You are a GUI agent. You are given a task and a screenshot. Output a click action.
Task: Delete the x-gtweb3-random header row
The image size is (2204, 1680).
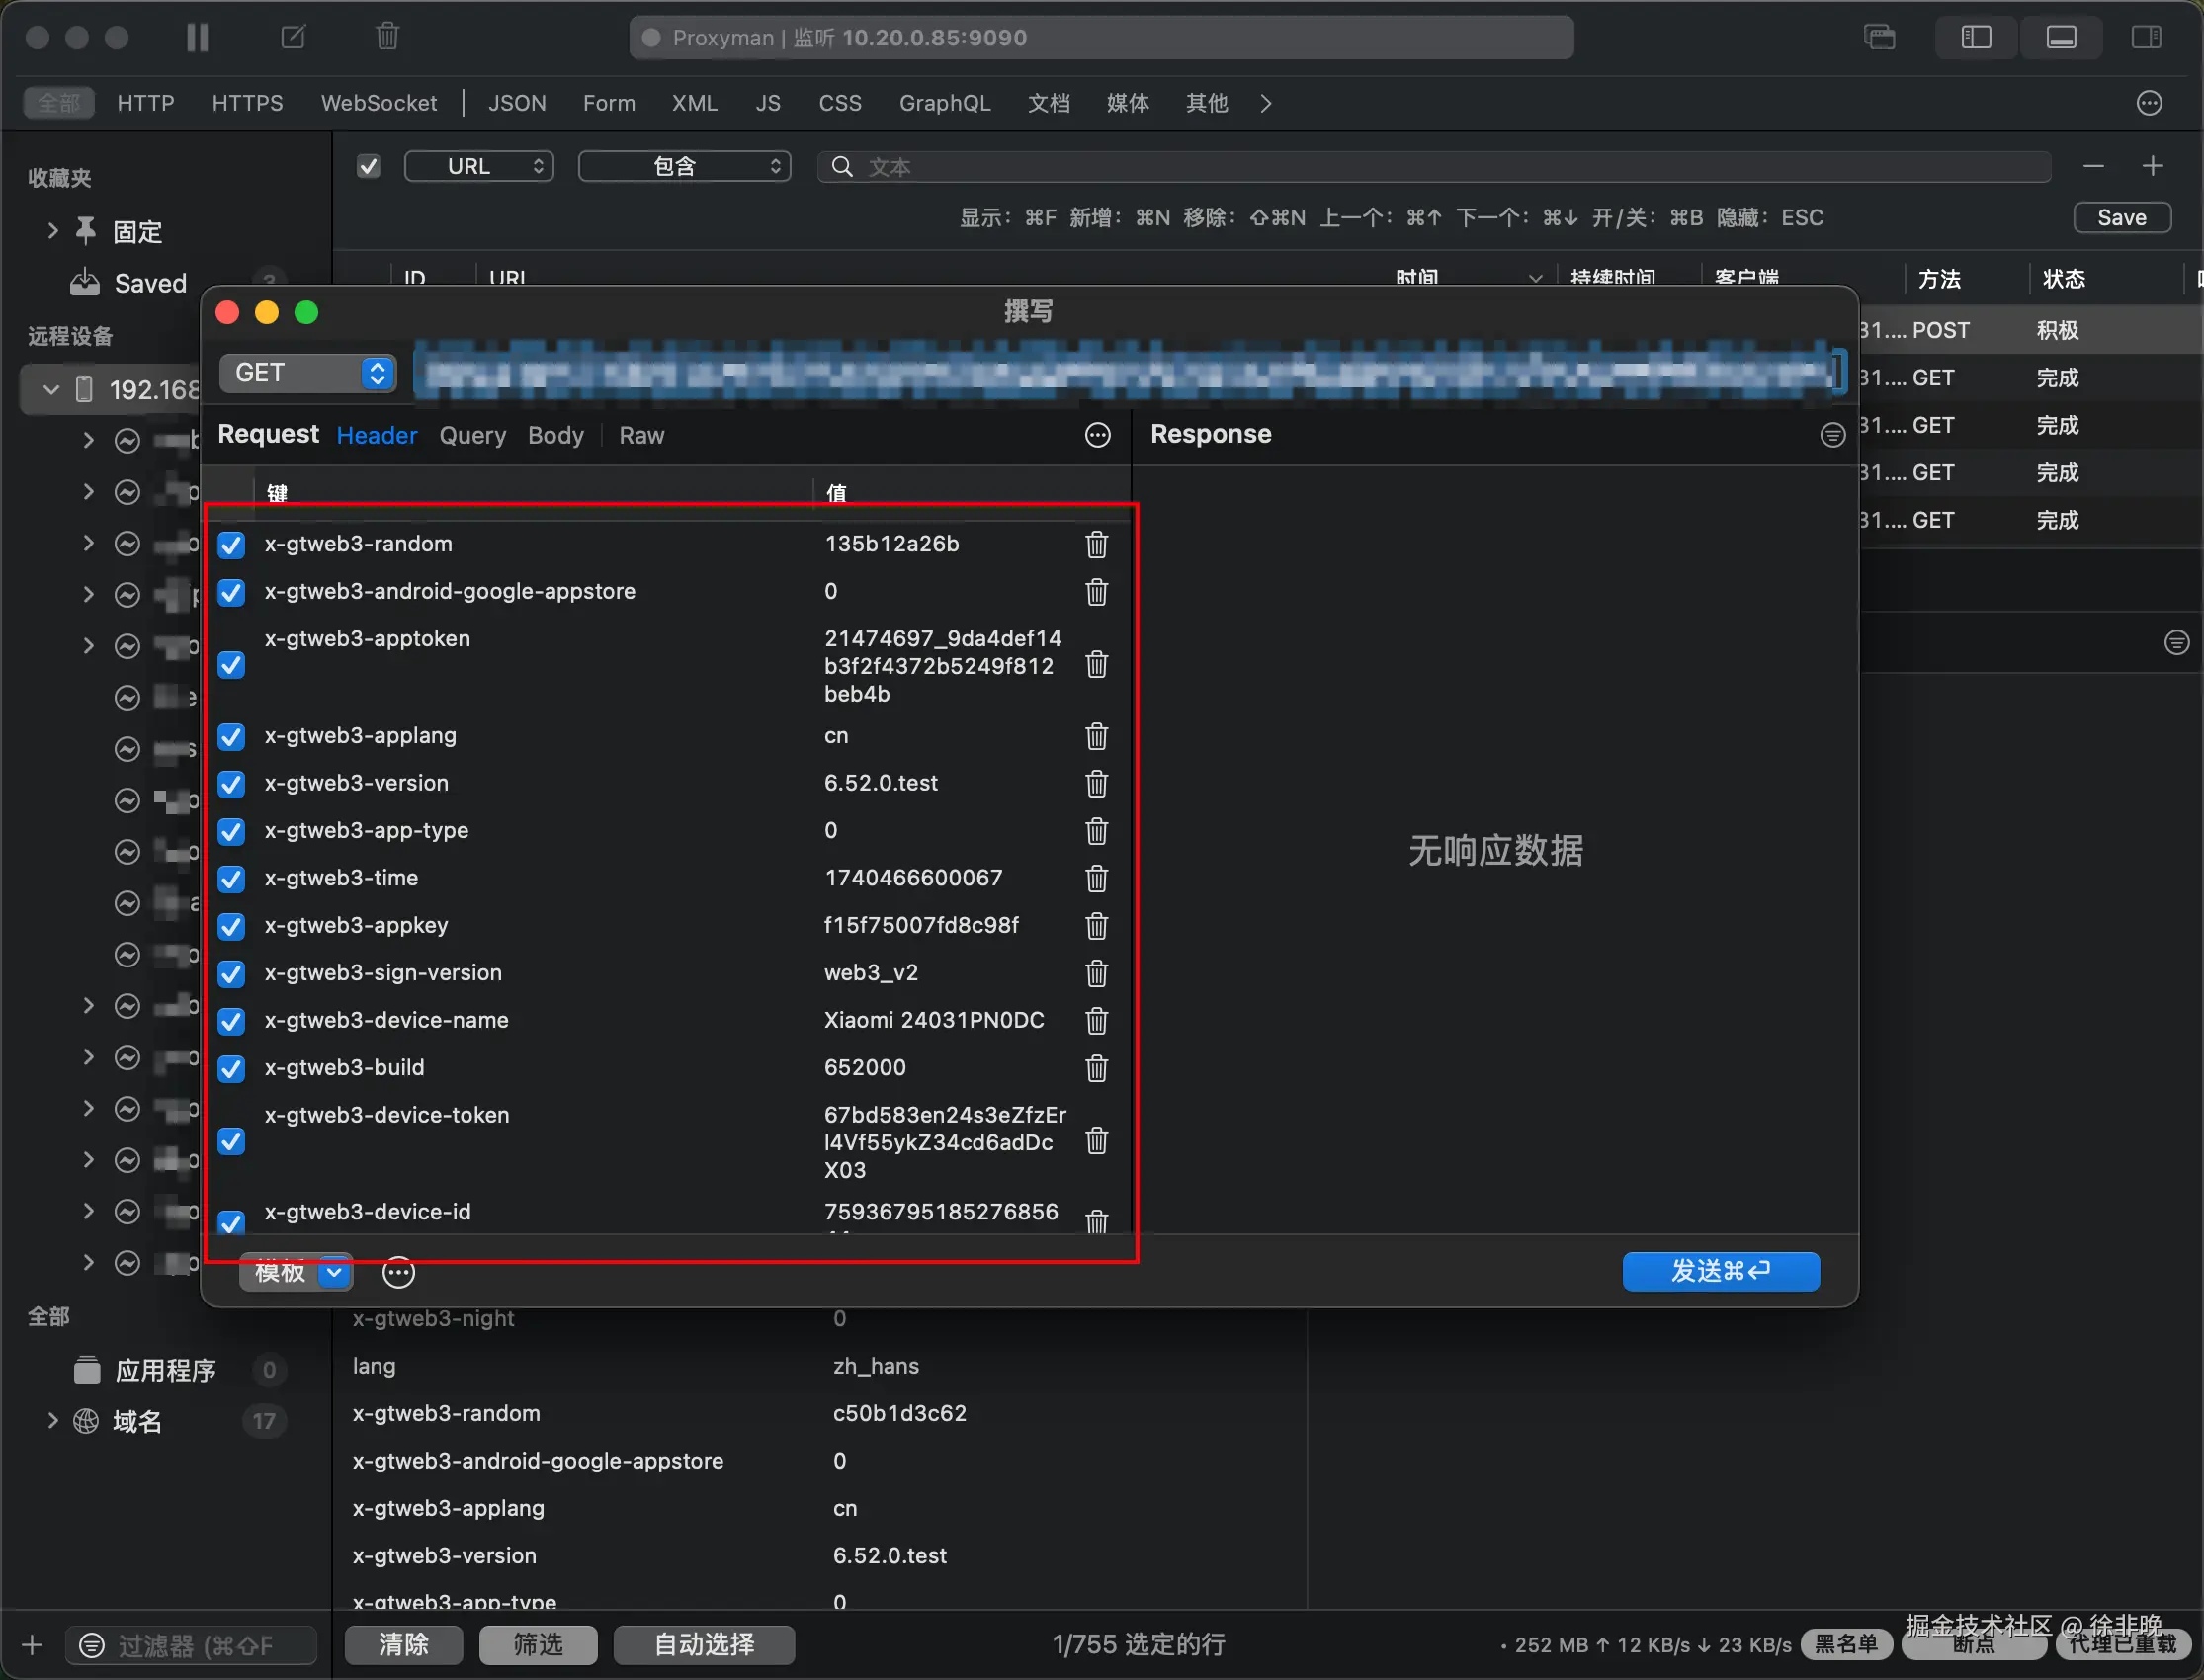pos(1096,545)
